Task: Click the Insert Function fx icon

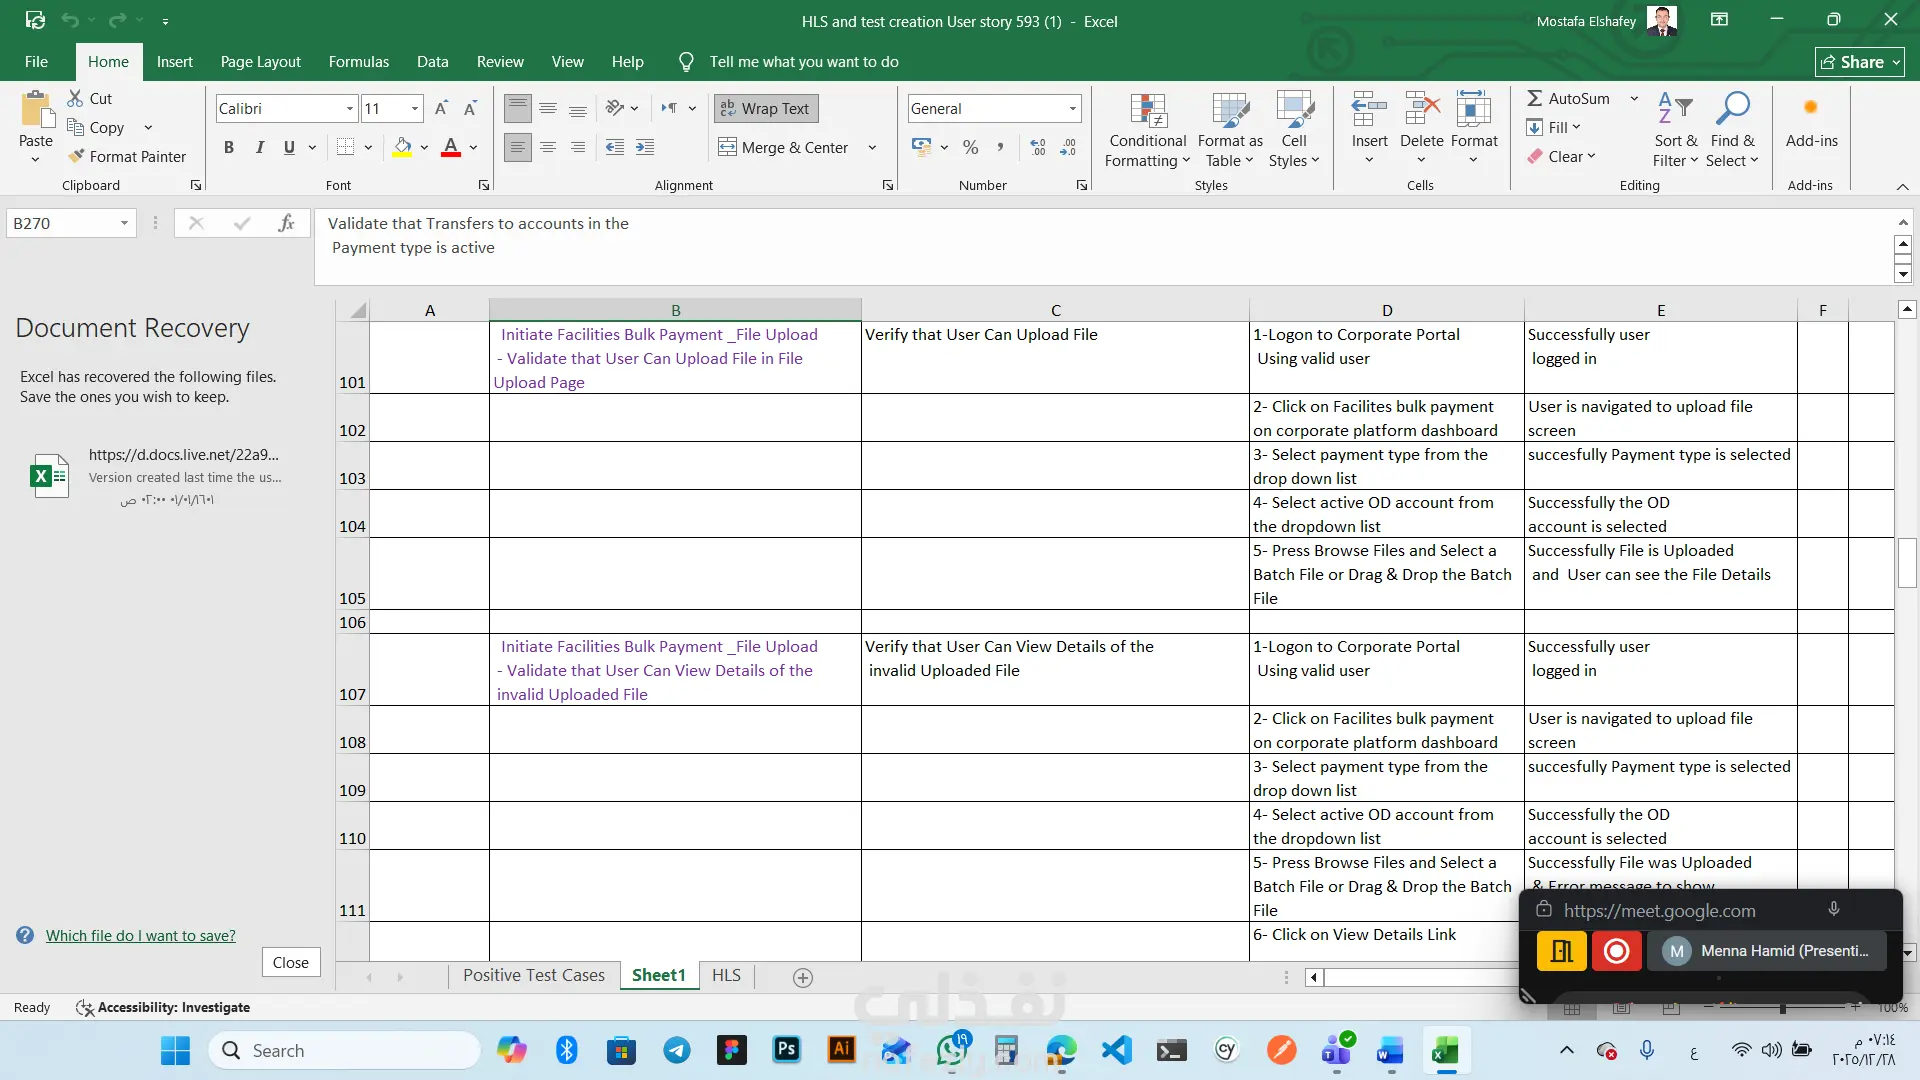Action: coord(286,223)
